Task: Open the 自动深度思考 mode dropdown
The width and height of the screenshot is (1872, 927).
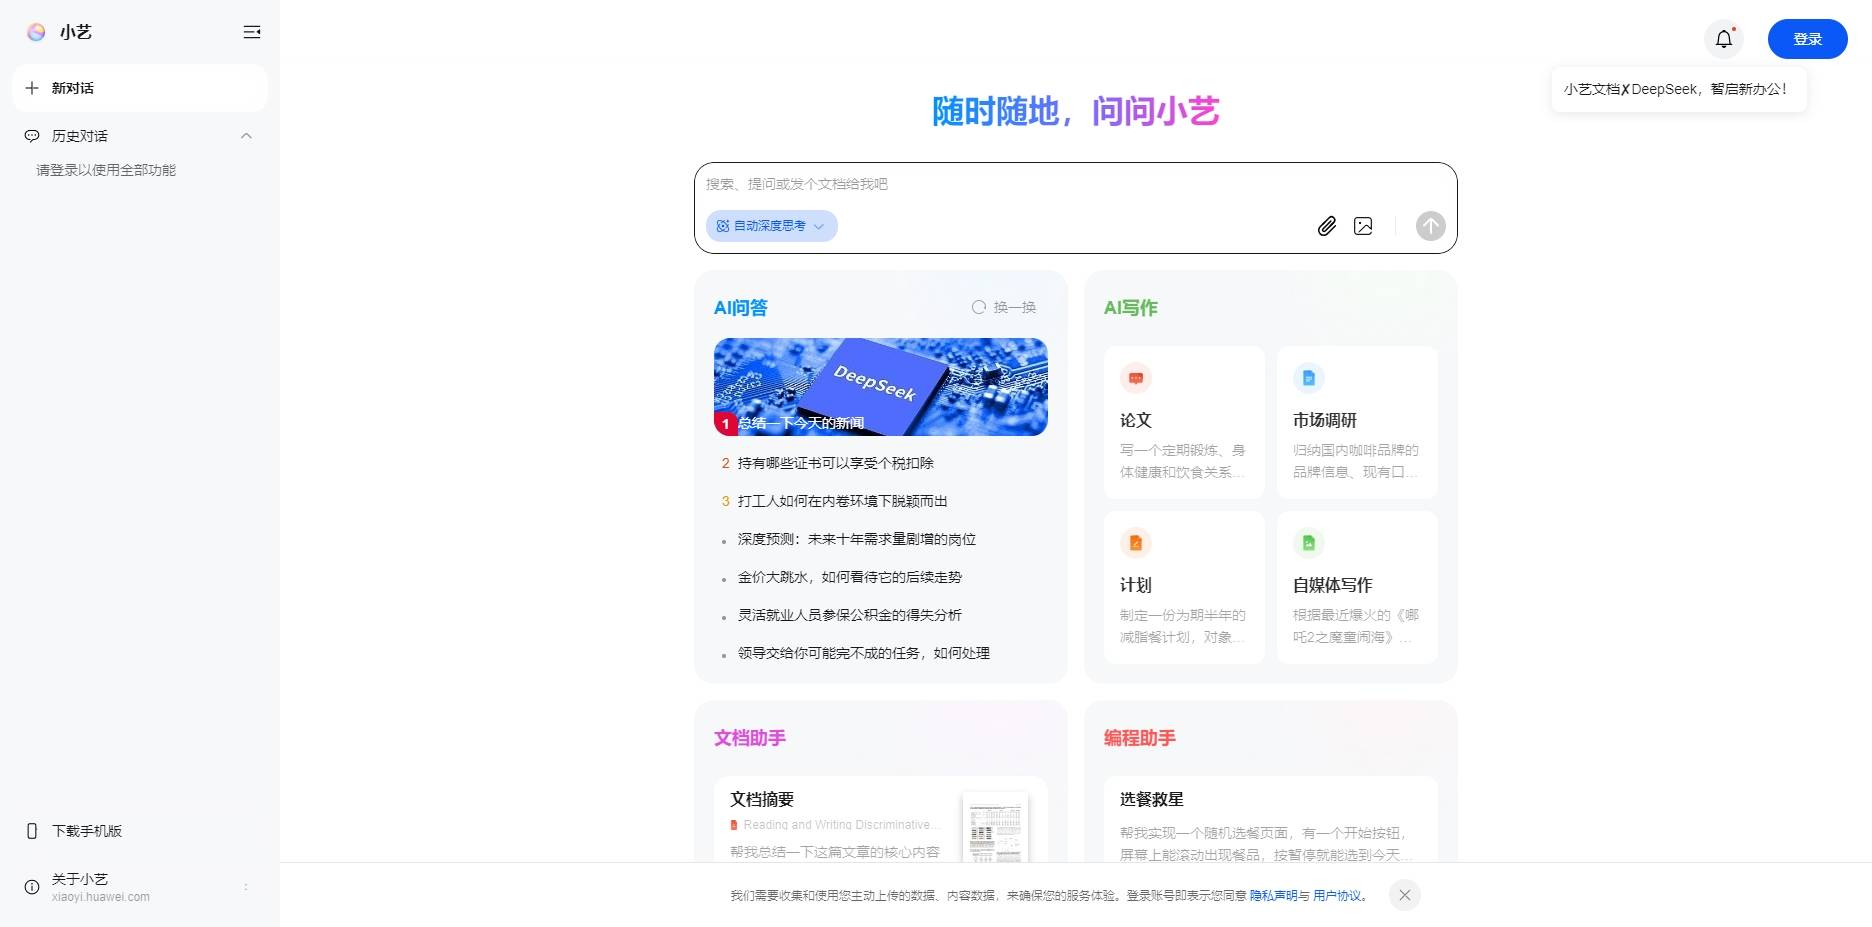Action: [771, 226]
